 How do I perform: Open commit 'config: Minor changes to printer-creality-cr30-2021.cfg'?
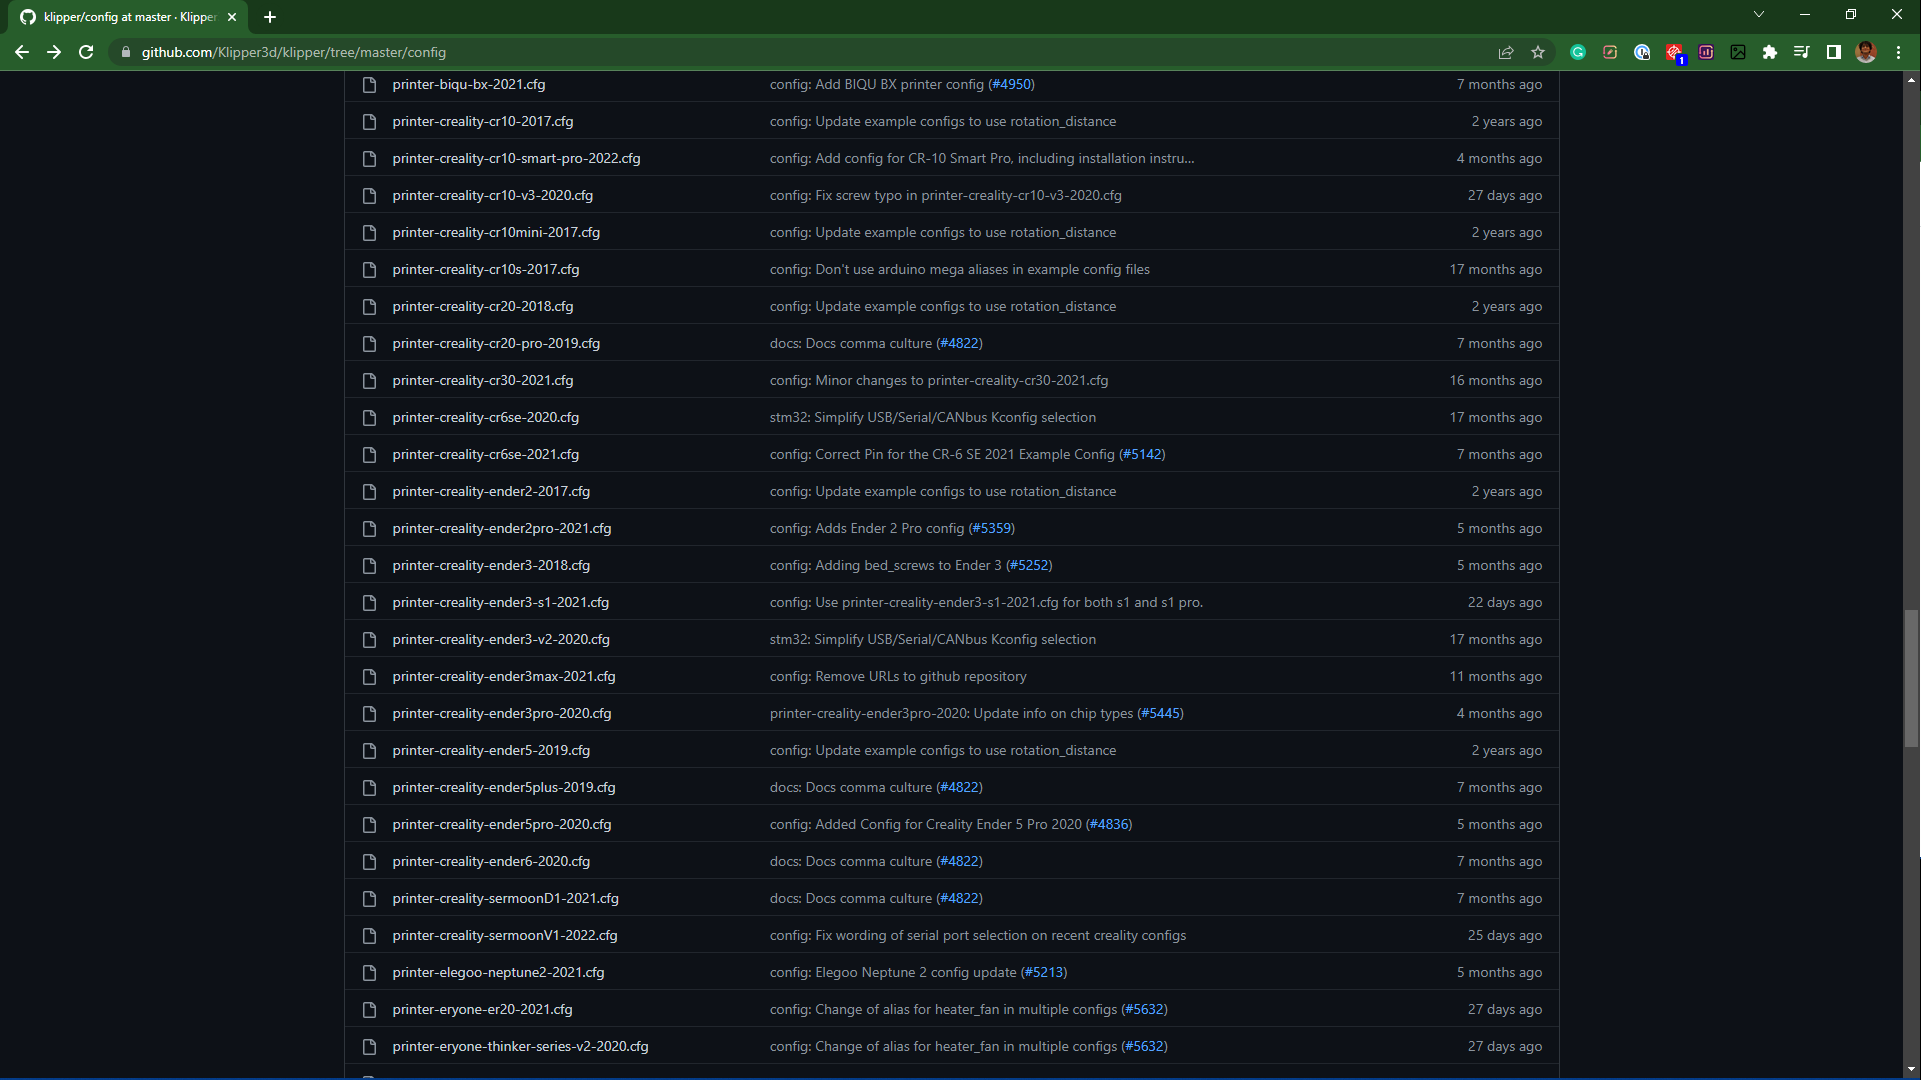coord(938,380)
